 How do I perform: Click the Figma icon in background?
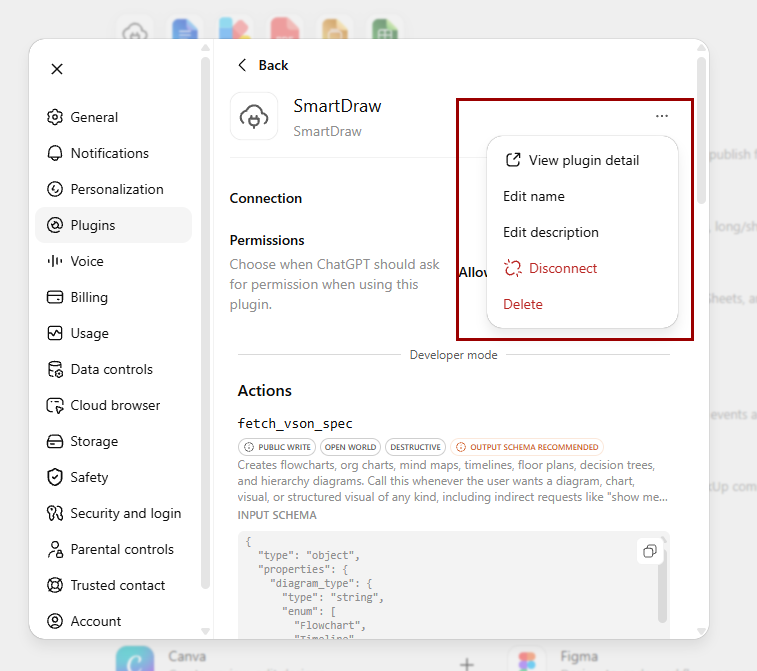(x=527, y=660)
